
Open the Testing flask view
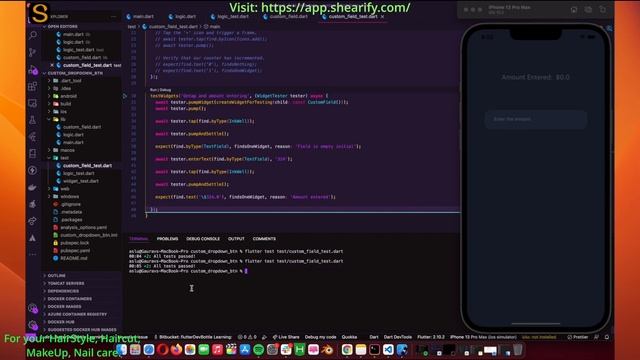tap(33, 120)
